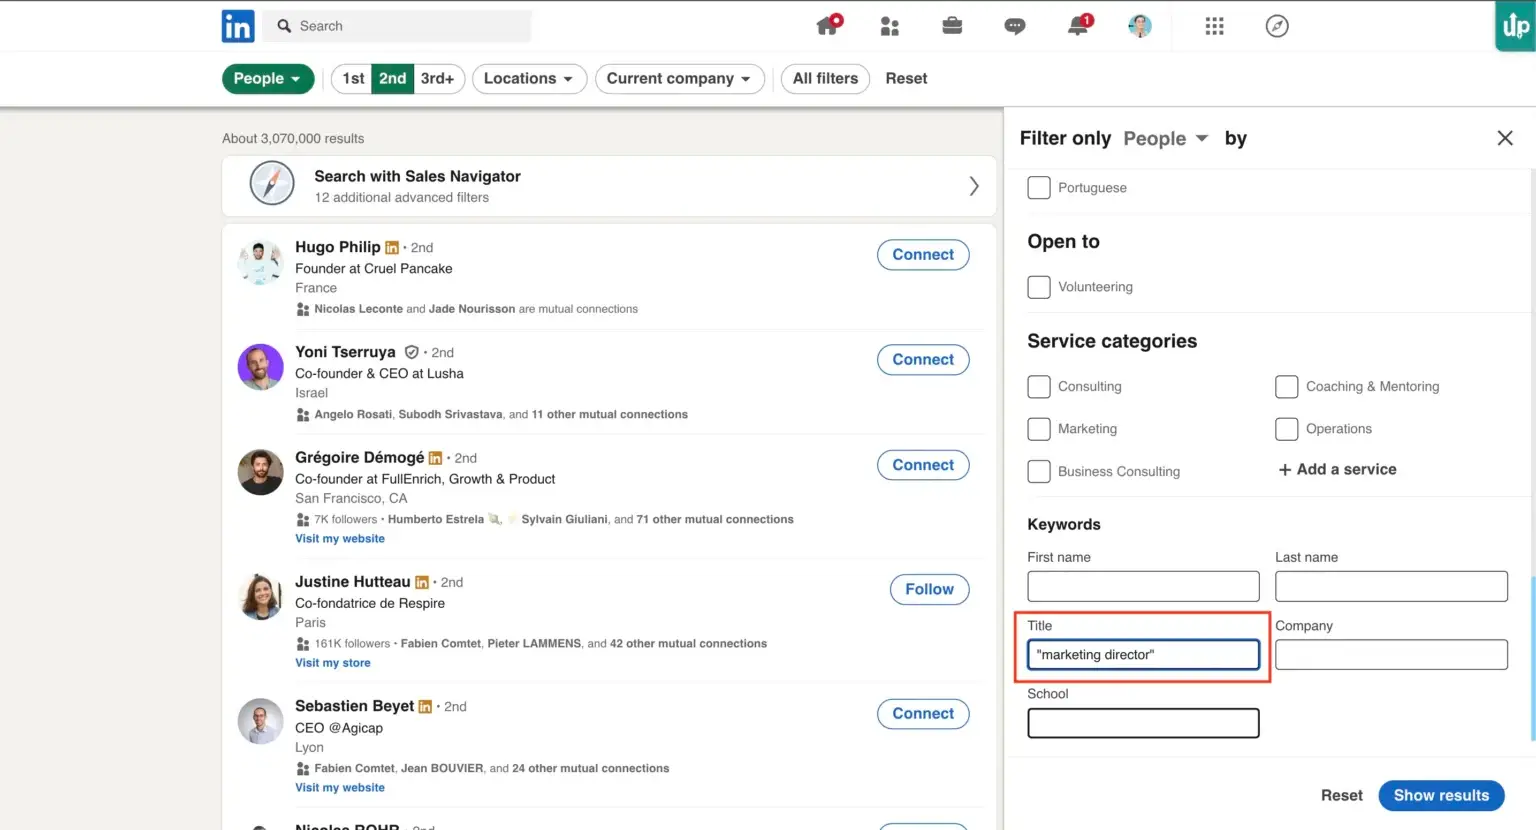The image size is (1536, 830).
Task: Check the Portuguese language checkbox
Action: tap(1039, 187)
